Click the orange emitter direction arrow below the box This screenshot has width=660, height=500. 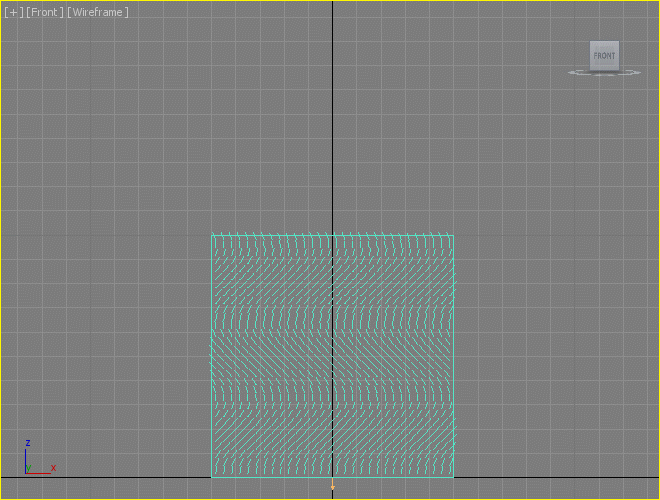(333, 484)
